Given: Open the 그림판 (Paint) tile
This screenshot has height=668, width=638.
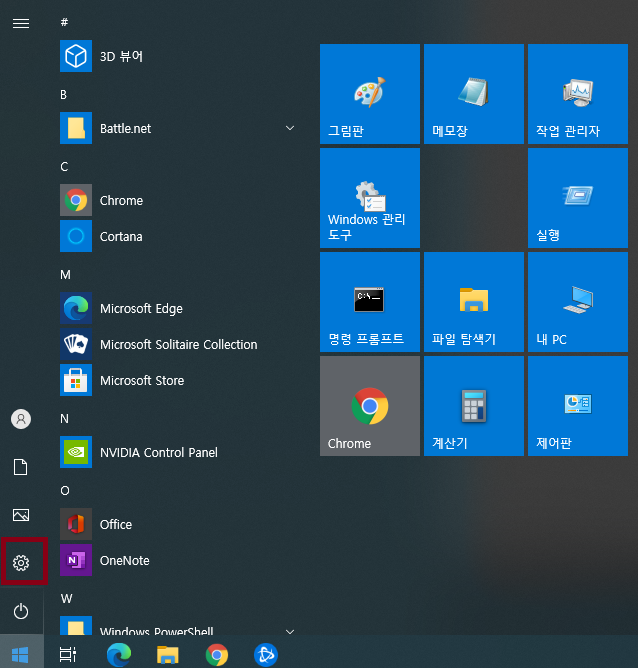Looking at the screenshot, I should [x=370, y=94].
